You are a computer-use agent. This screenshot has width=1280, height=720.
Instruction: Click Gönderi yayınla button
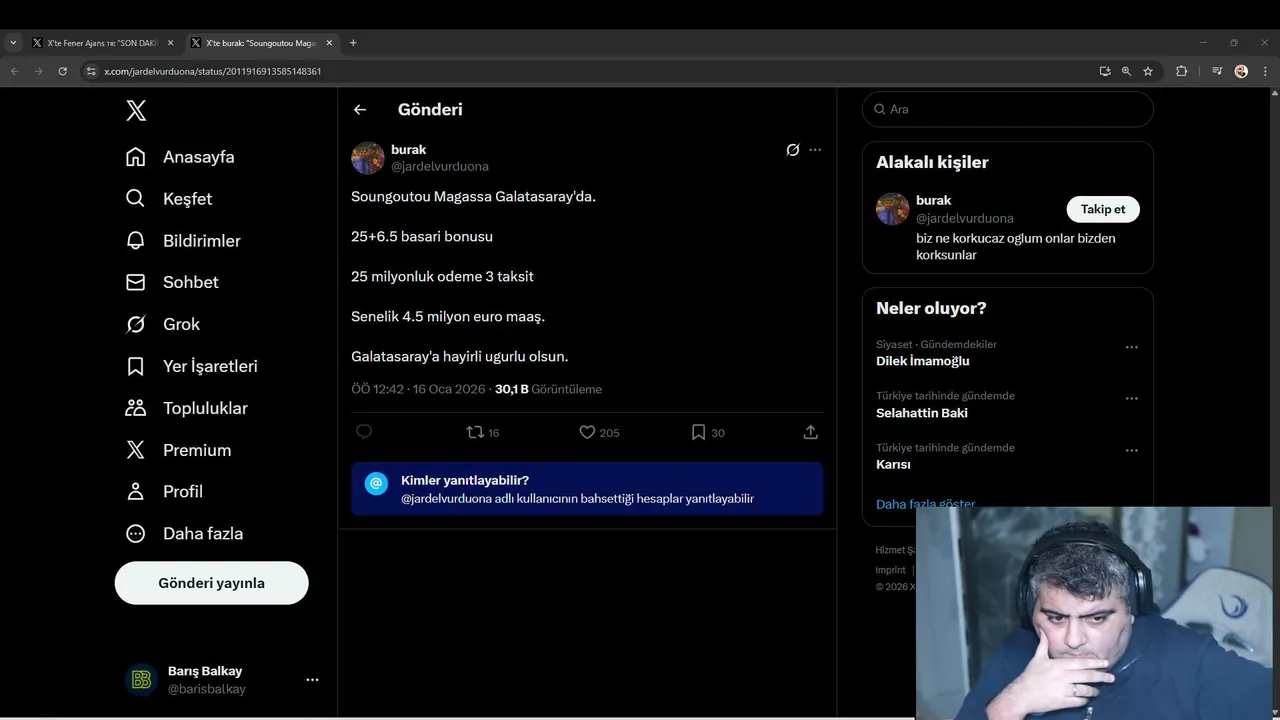[x=211, y=583]
